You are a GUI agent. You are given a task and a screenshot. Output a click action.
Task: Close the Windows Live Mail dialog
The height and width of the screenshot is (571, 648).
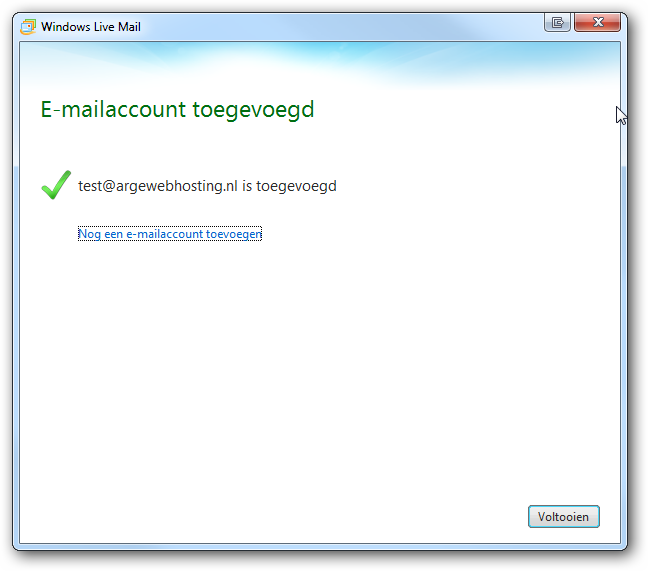[598, 22]
